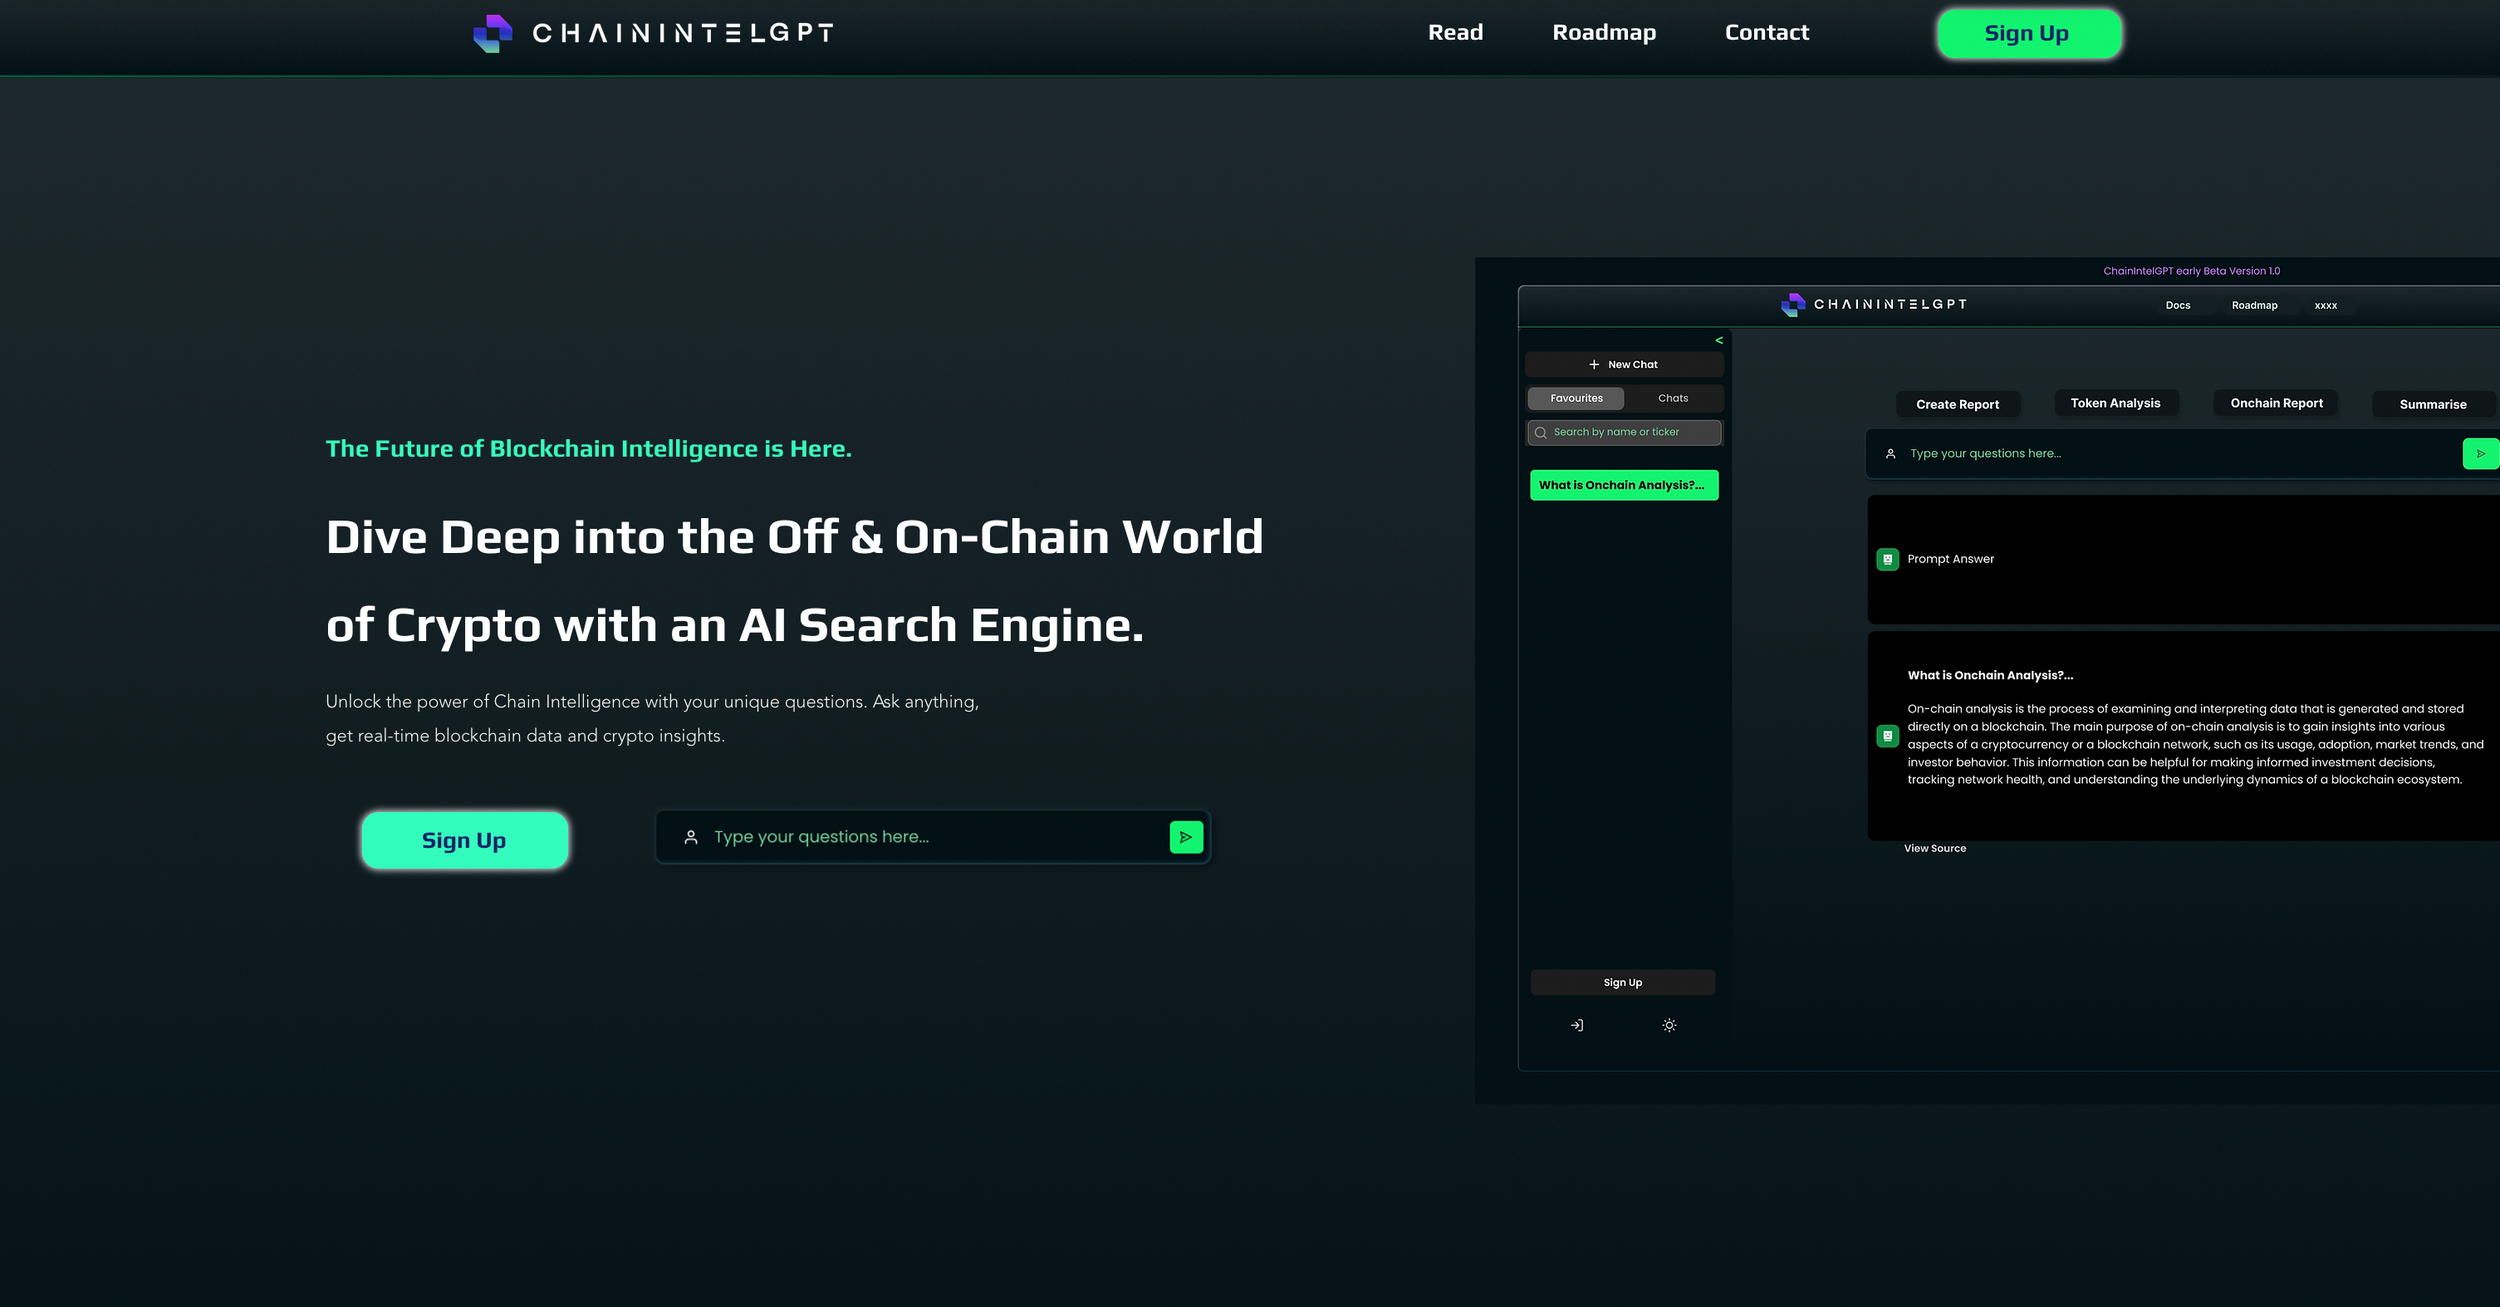Screen dimensions: 2500x1307
Task: Focus the 'Search by name or ticker' field
Action: point(1624,432)
